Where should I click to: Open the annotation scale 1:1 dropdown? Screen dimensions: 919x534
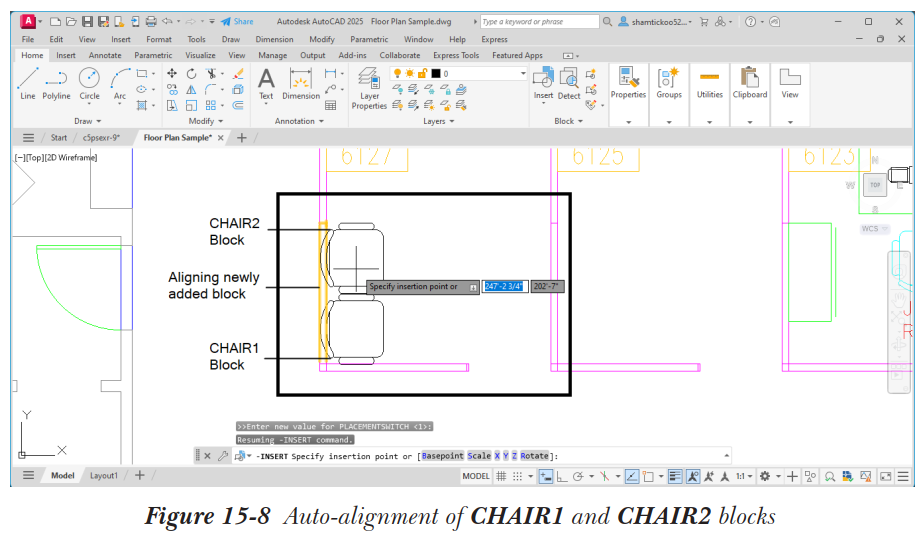tap(744, 477)
